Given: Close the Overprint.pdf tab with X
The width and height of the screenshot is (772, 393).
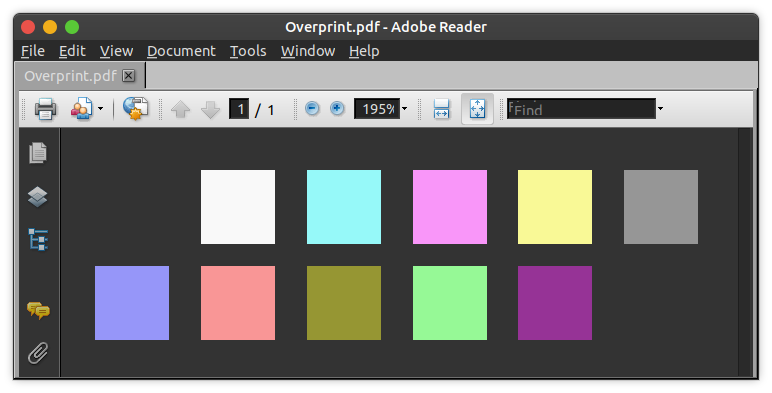Looking at the screenshot, I should pos(129,76).
